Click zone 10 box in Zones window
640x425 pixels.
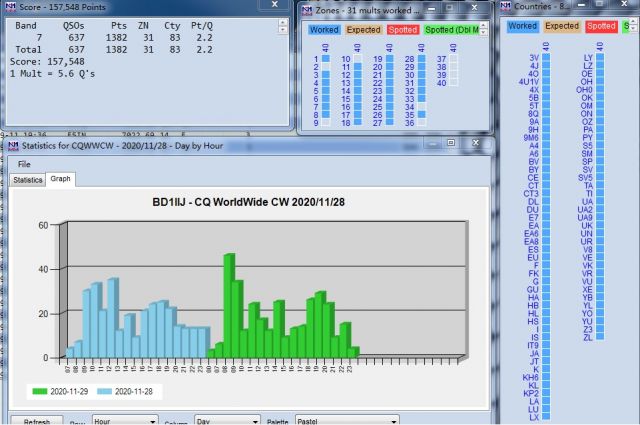coord(358,58)
